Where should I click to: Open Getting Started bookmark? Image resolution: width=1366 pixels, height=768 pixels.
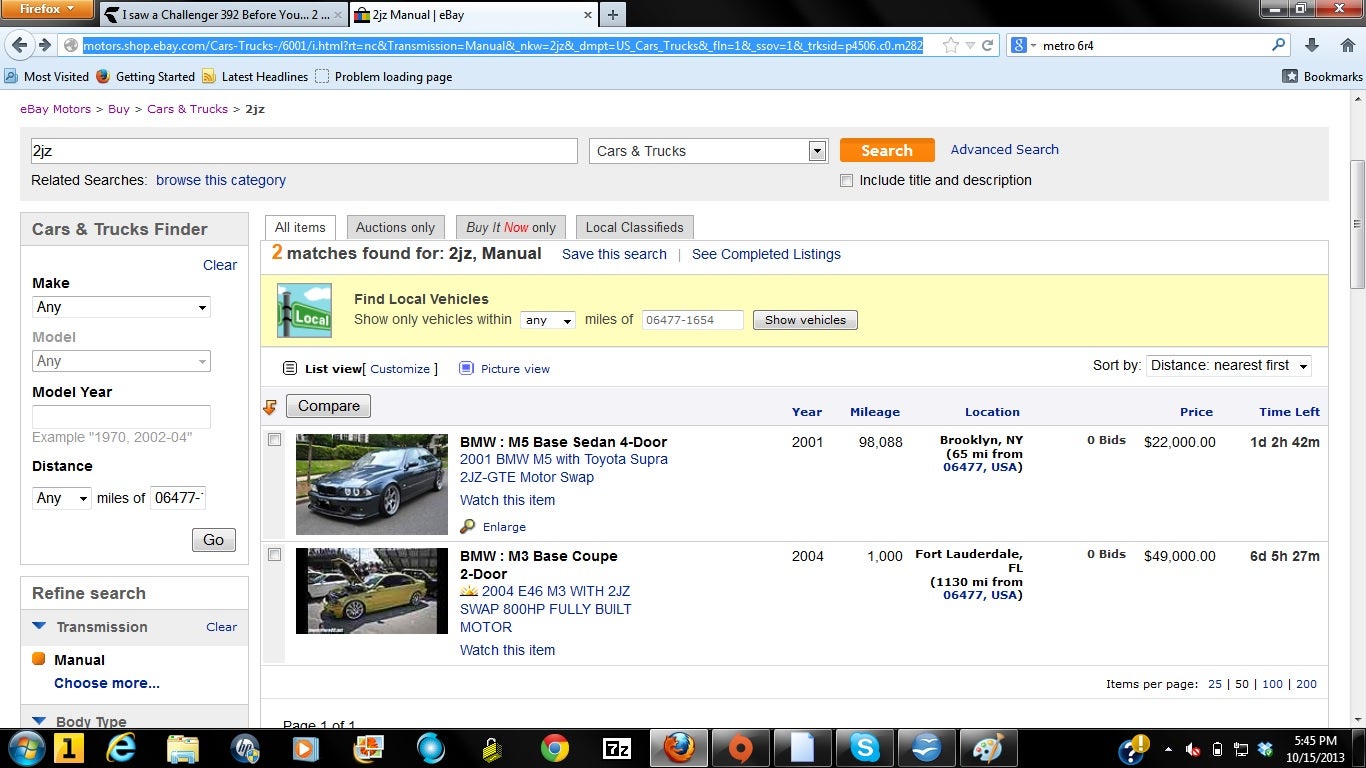point(146,76)
